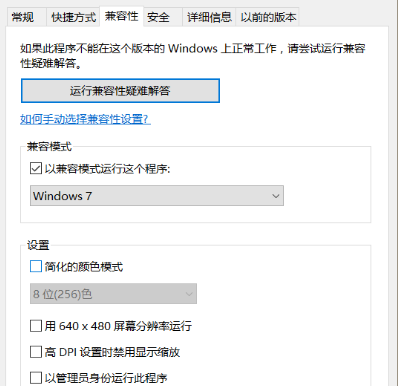Switch to the 以前的版本 tab
Image resolution: width=398 pixels, height=386 pixels.
[x=268, y=17]
